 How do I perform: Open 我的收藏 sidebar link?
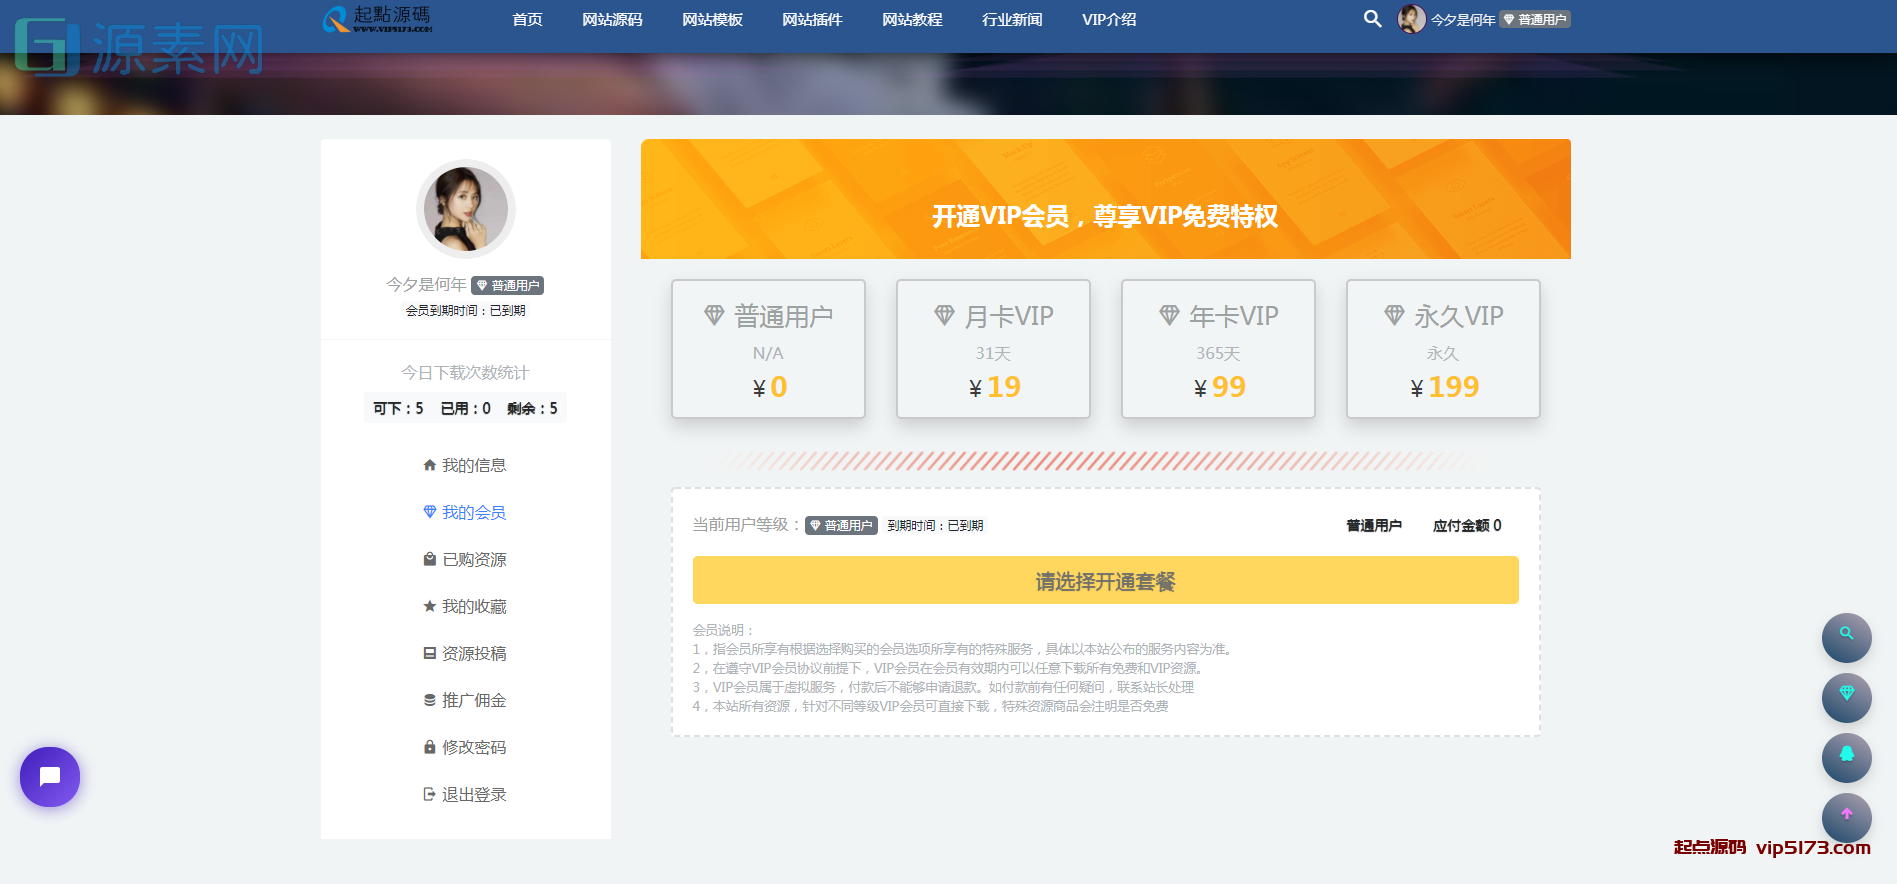click(x=474, y=606)
